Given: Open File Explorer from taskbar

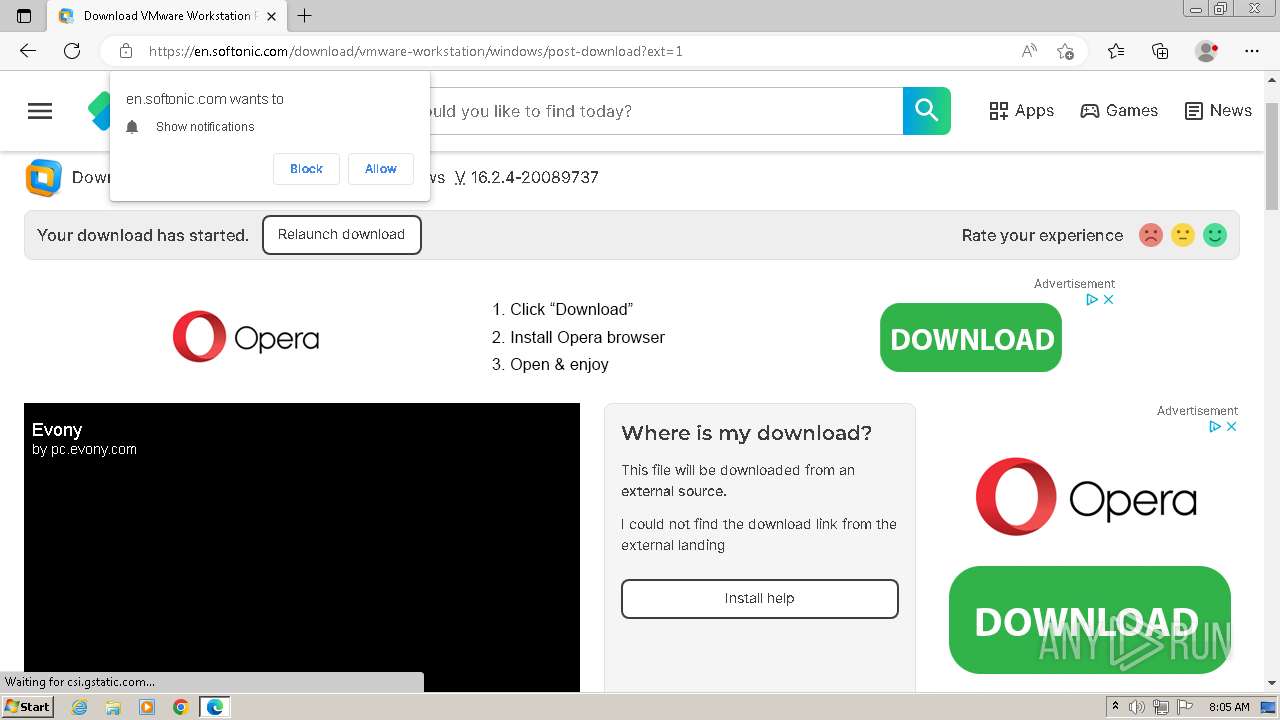Looking at the screenshot, I should pos(113,707).
